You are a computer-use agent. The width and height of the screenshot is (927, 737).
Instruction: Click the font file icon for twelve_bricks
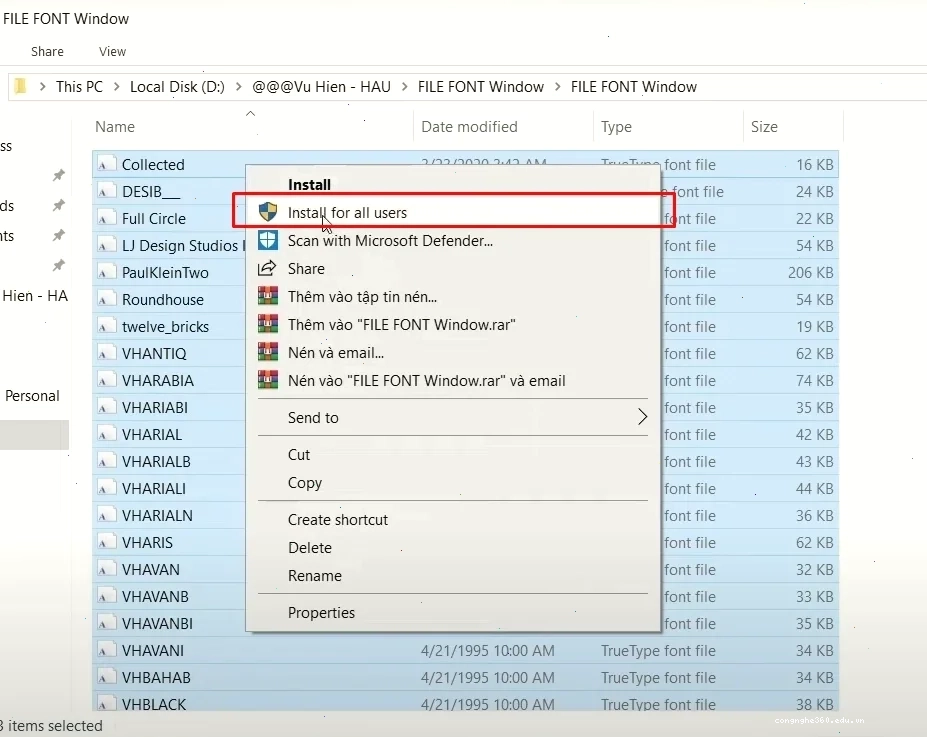click(x=106, y=326)
